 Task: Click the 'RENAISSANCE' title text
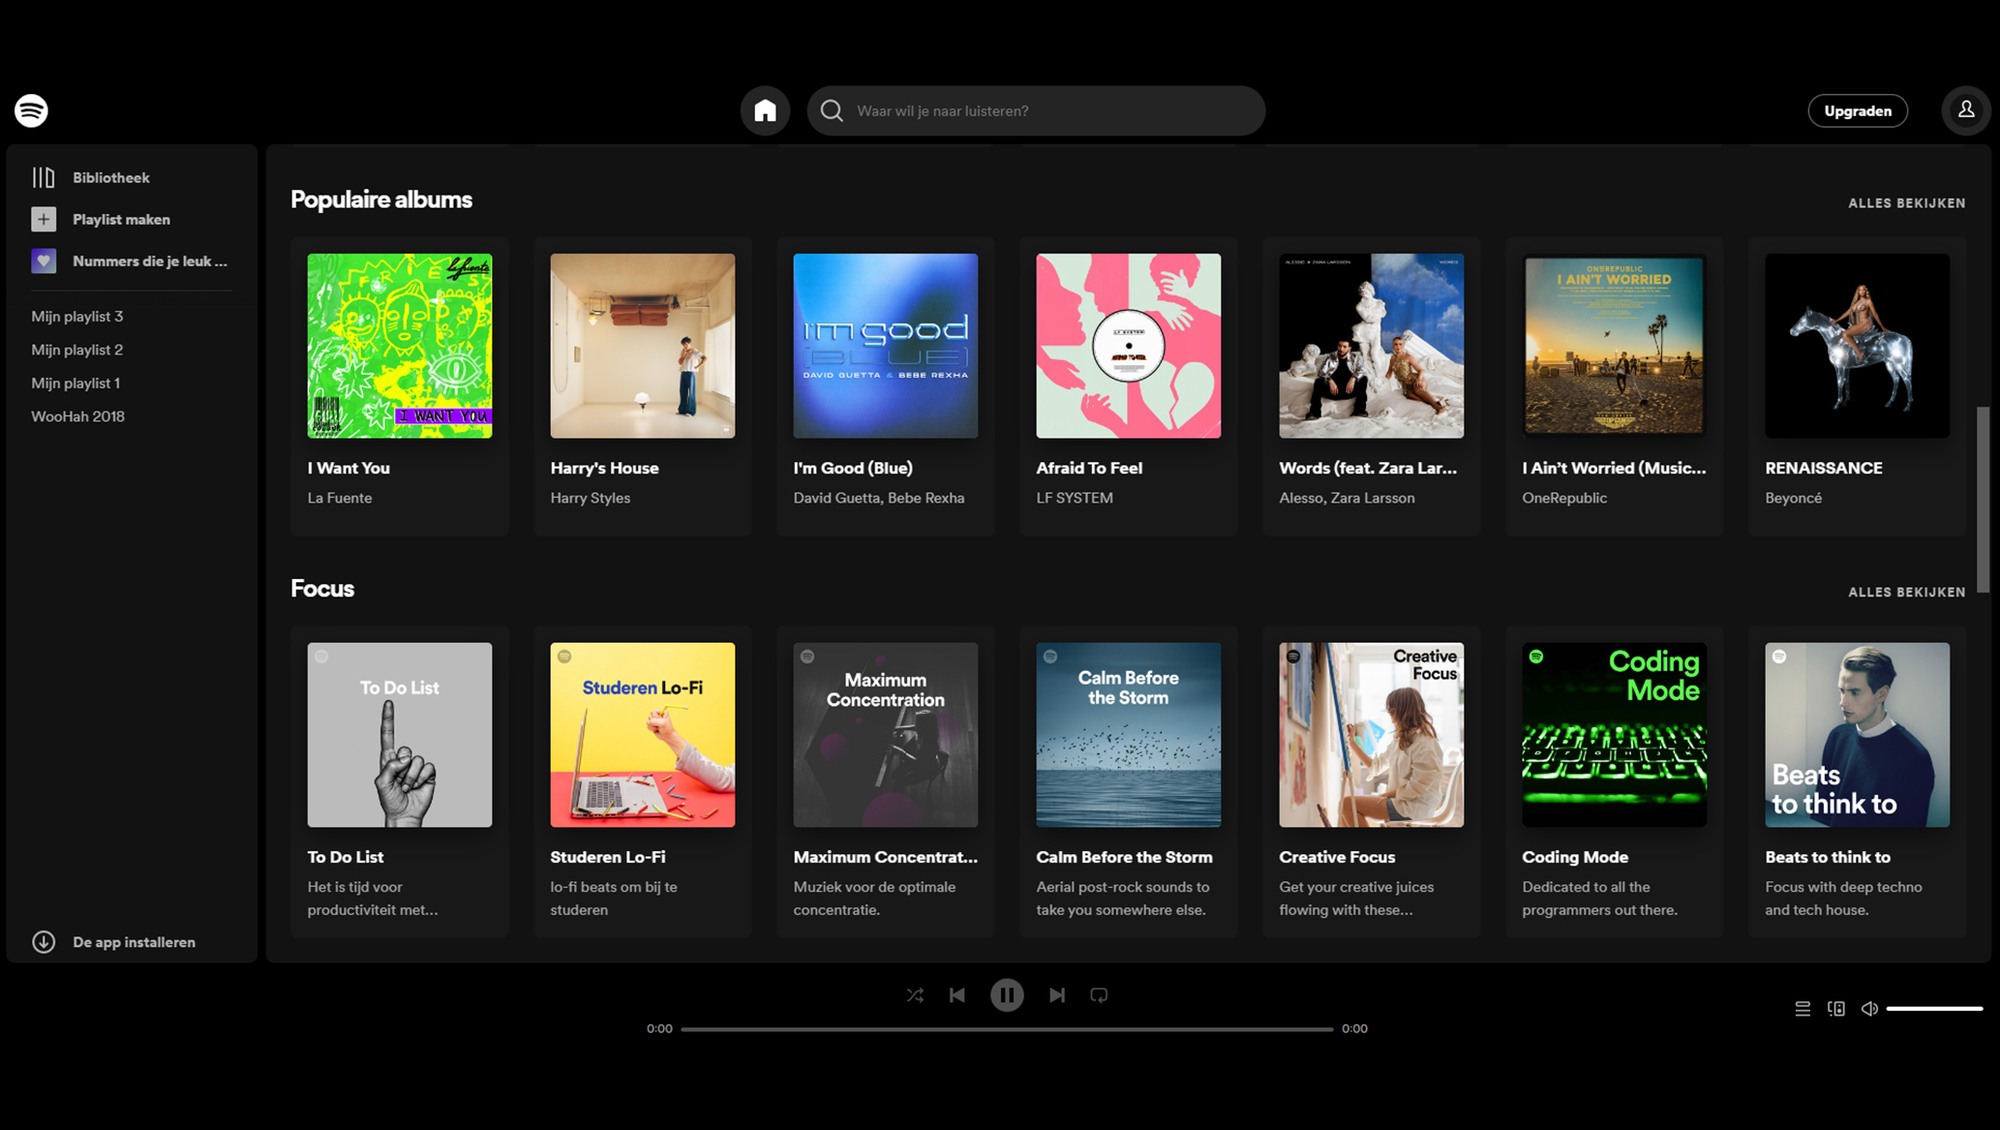[x=1823, y=468]
